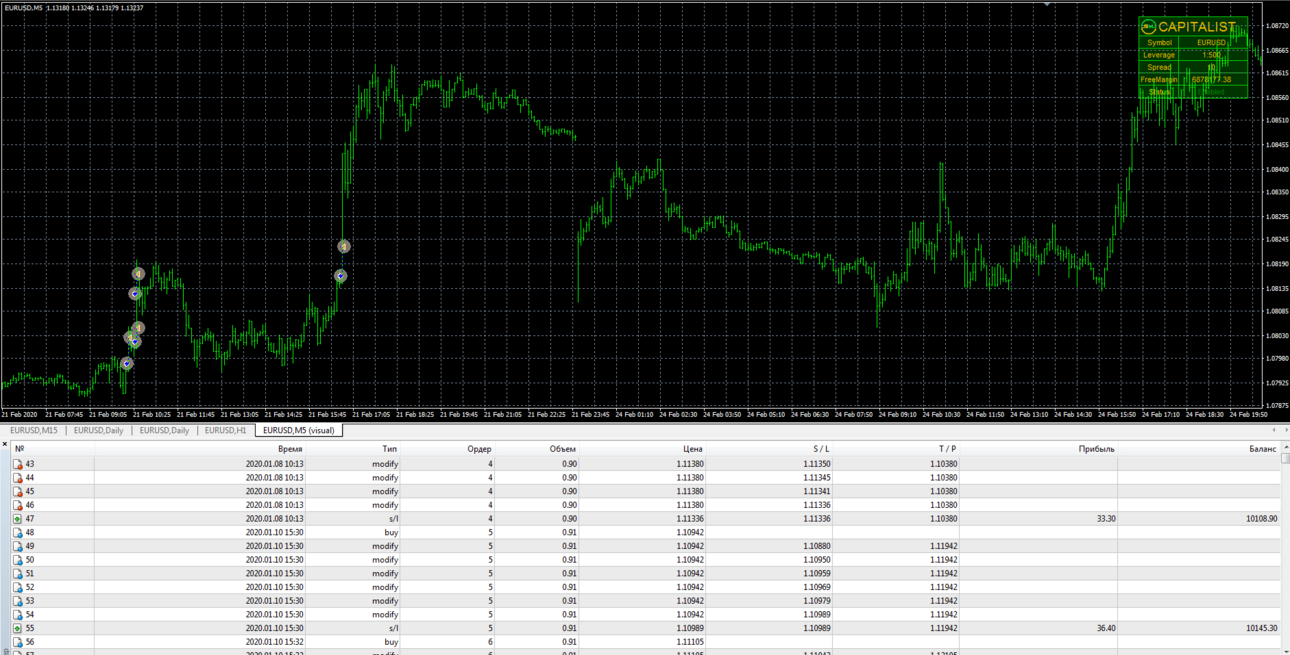Sort by the Объем column header

pyautogui.click(x=563, y=449)
